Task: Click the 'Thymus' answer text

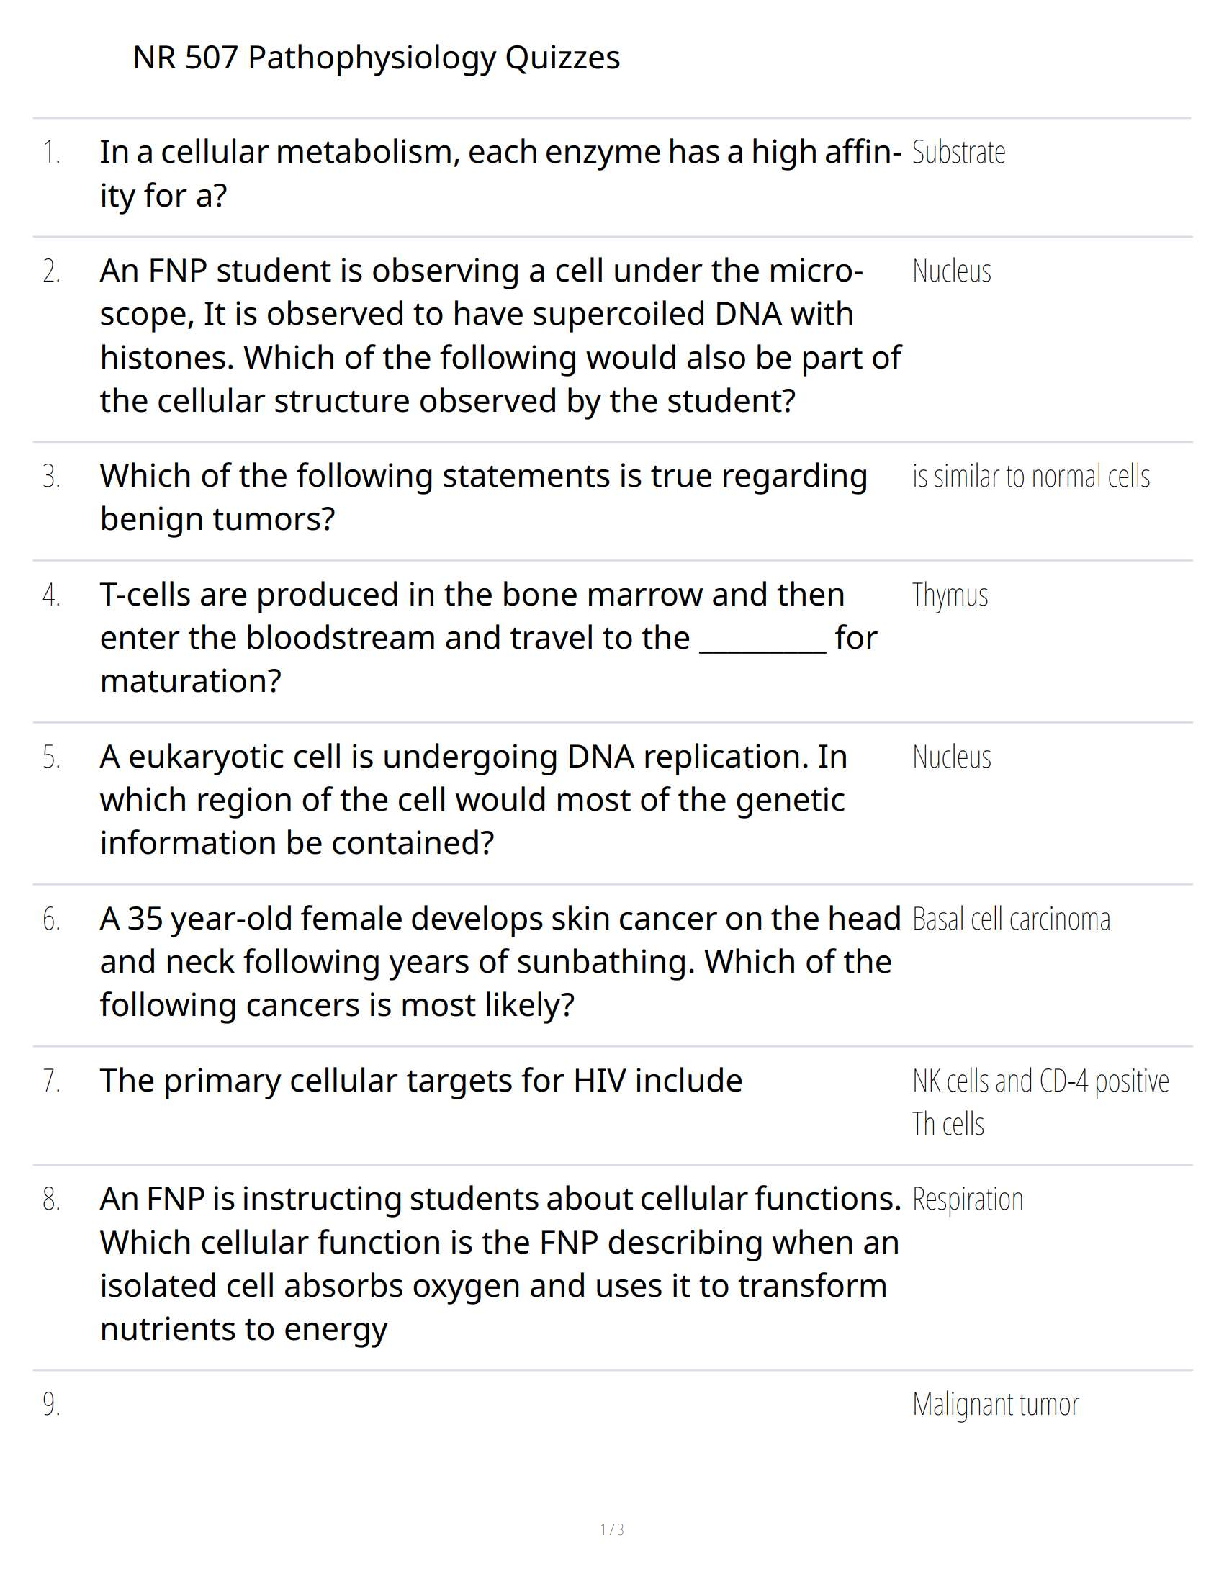Action: (949, 595)
